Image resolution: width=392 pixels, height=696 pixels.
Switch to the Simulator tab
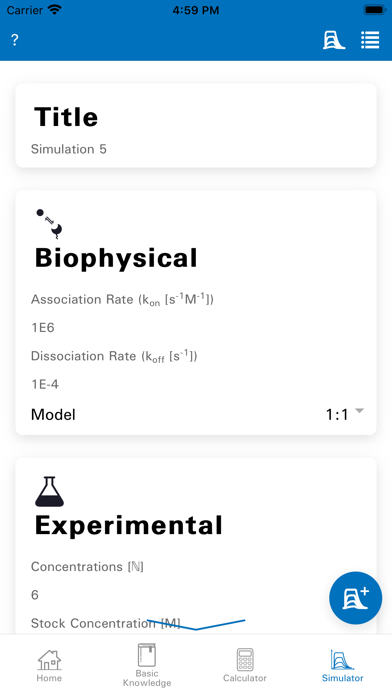click(x=342, y=665)
